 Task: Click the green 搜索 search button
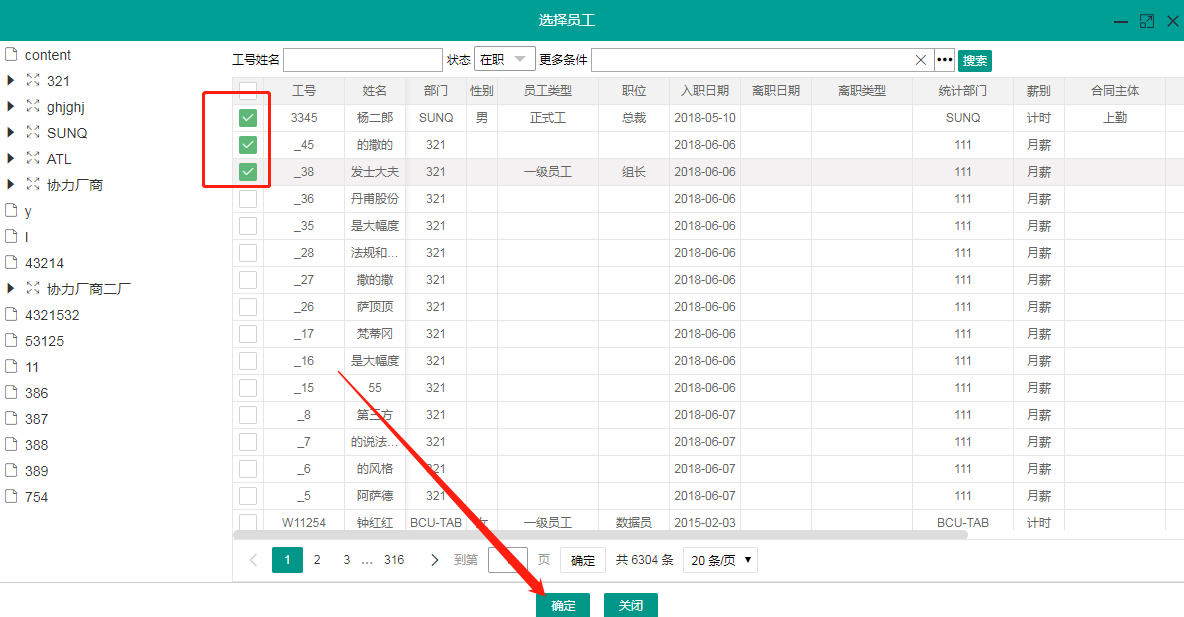975,61
